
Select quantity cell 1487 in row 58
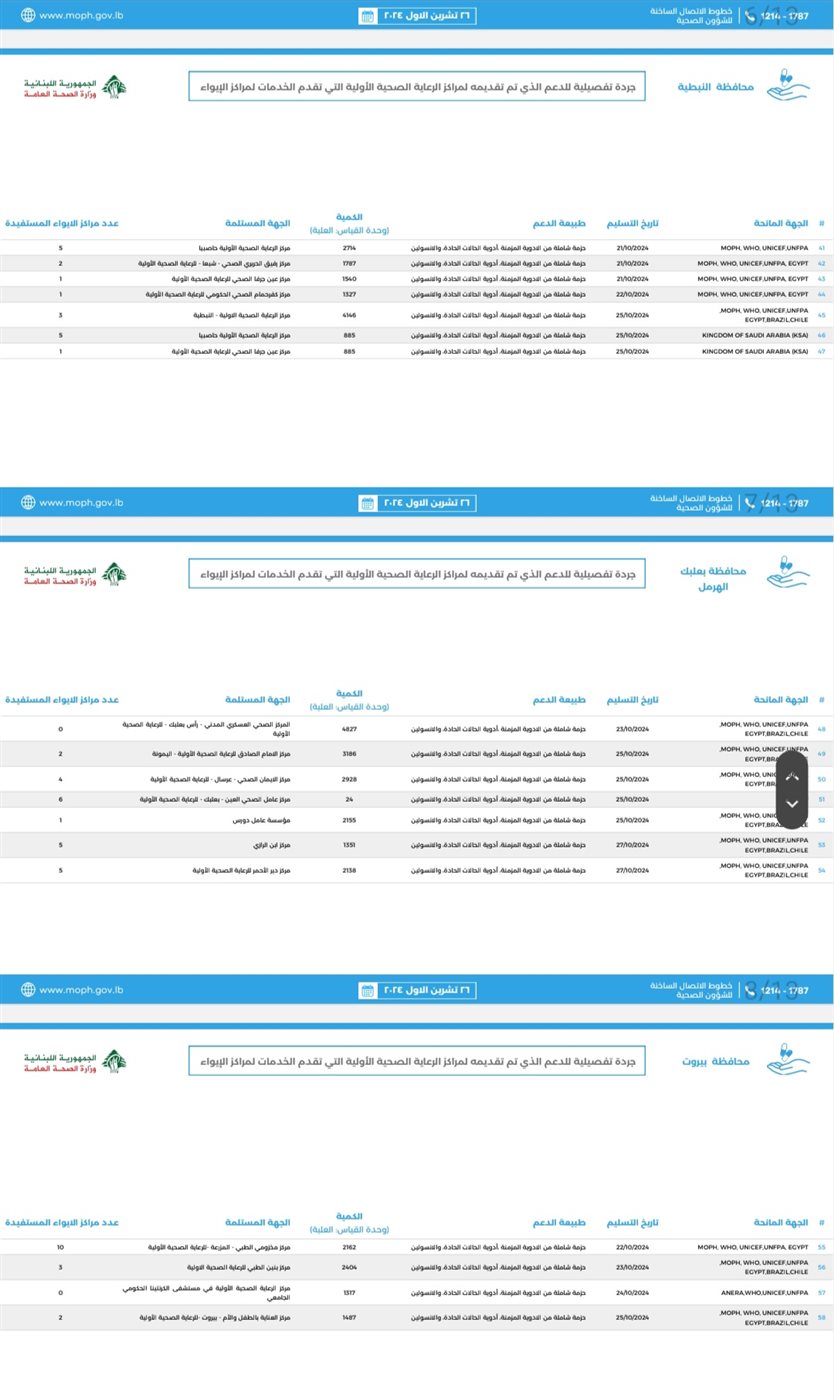(350, 1317)
